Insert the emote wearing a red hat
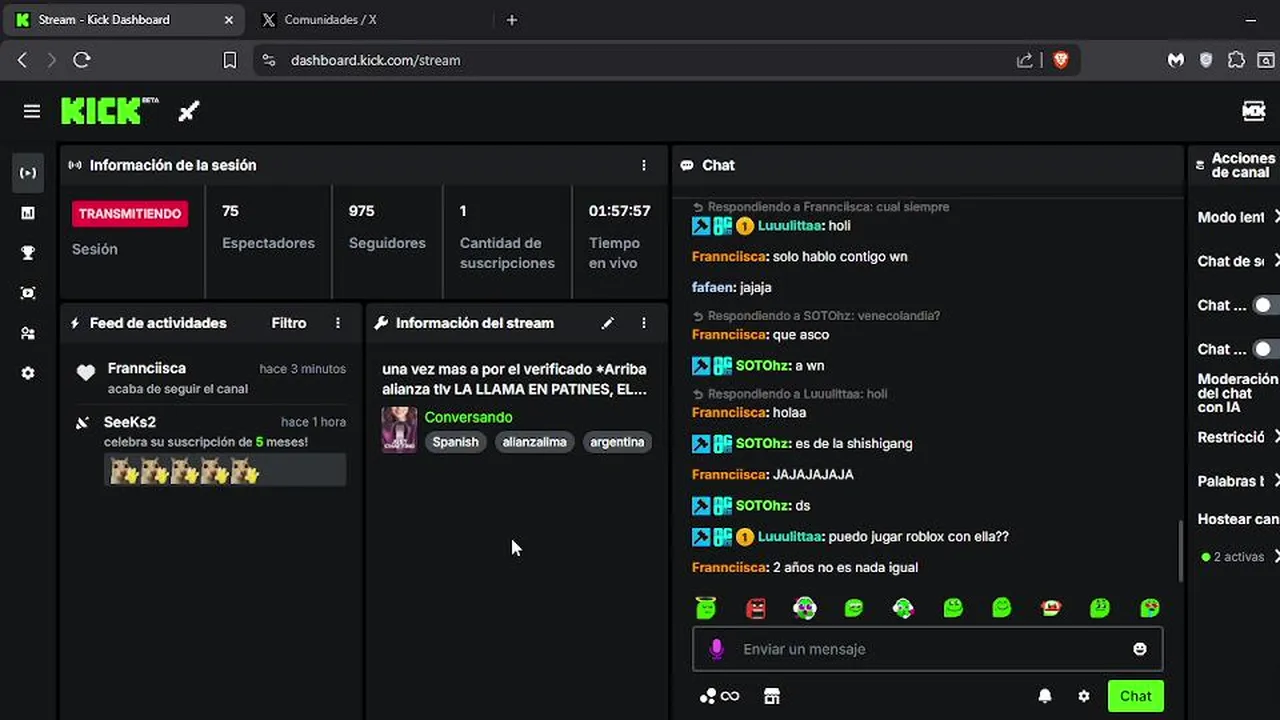The height and width of the screenshot is (720, 1280). (x=1051, y=607)
